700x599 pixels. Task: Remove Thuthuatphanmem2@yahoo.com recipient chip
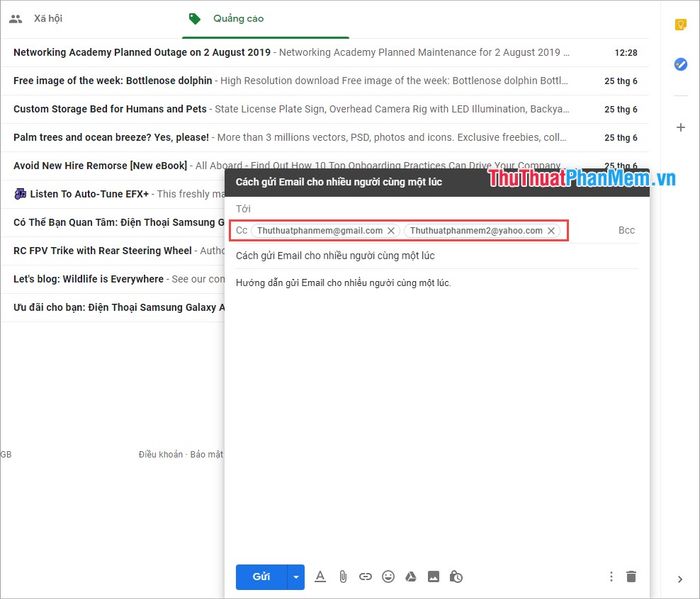(551, 231)
